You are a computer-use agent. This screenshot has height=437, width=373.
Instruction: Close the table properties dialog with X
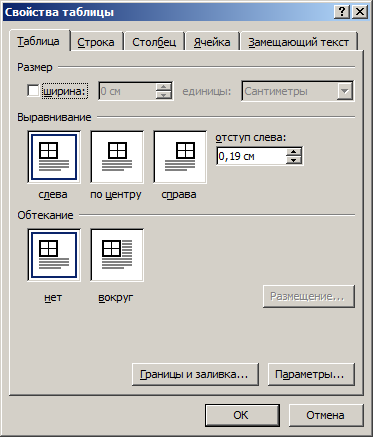[x=360, y=12]
